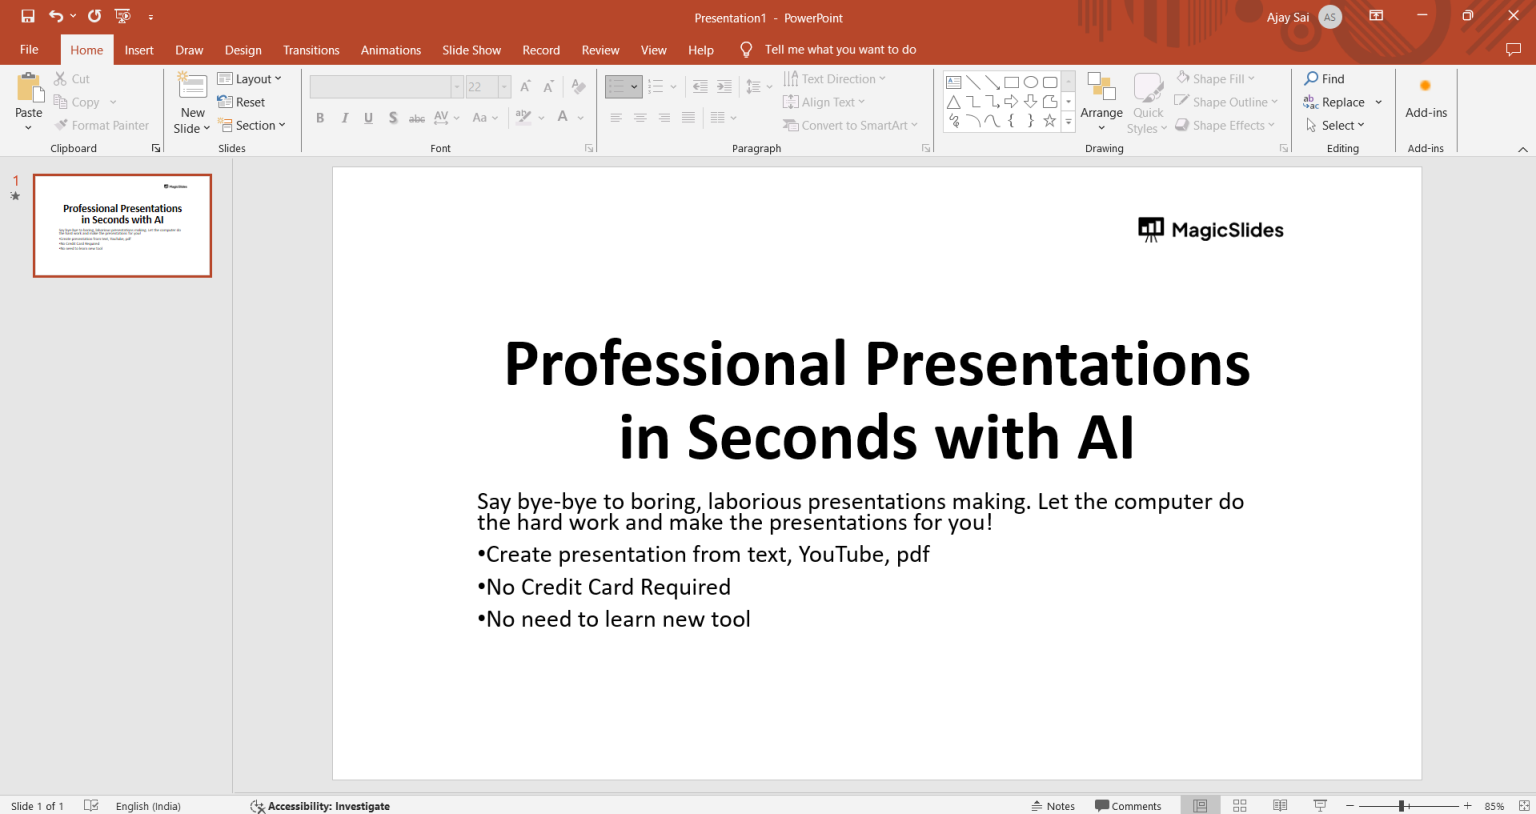1536x814 pixels.
Task: Start slideshow from beginning in quick access toolbar
Action: click(123, 16)
